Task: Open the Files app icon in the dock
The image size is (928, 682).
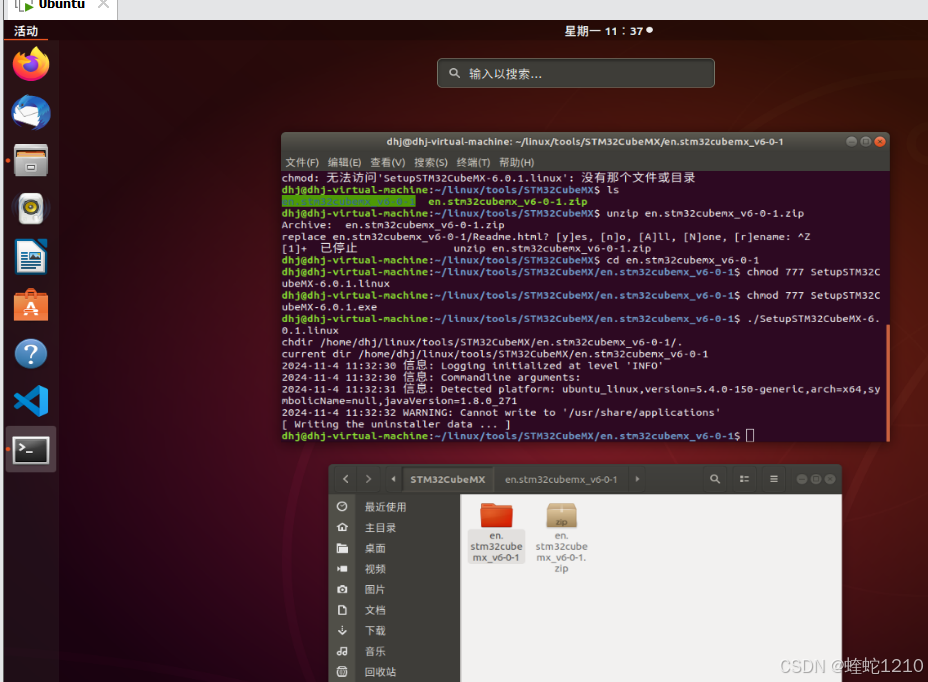Action: [x=30, y=160]
